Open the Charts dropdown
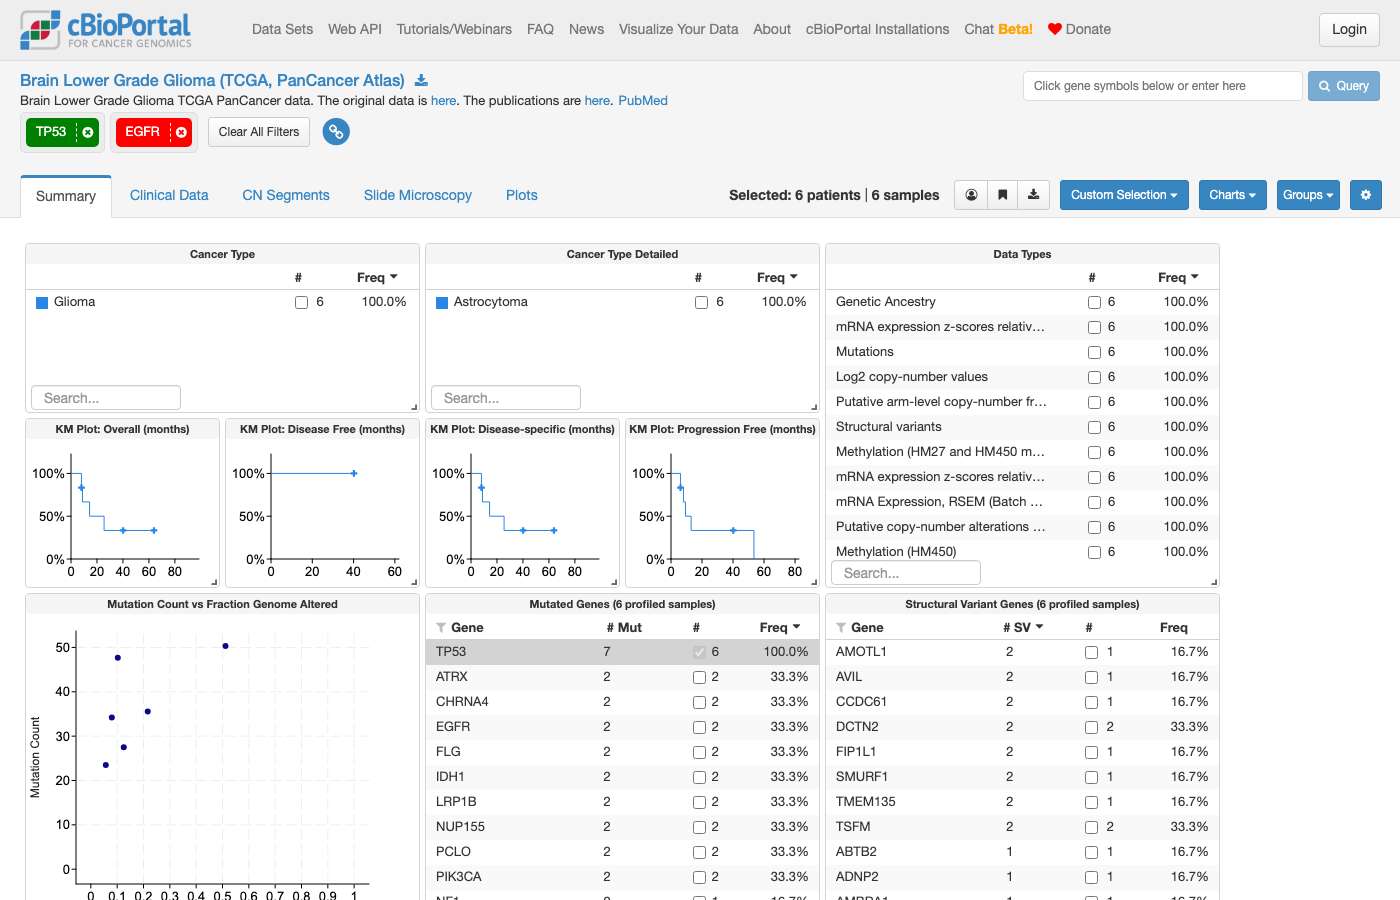Screen dimensions: 1400x900 [x=1233, y=195]
